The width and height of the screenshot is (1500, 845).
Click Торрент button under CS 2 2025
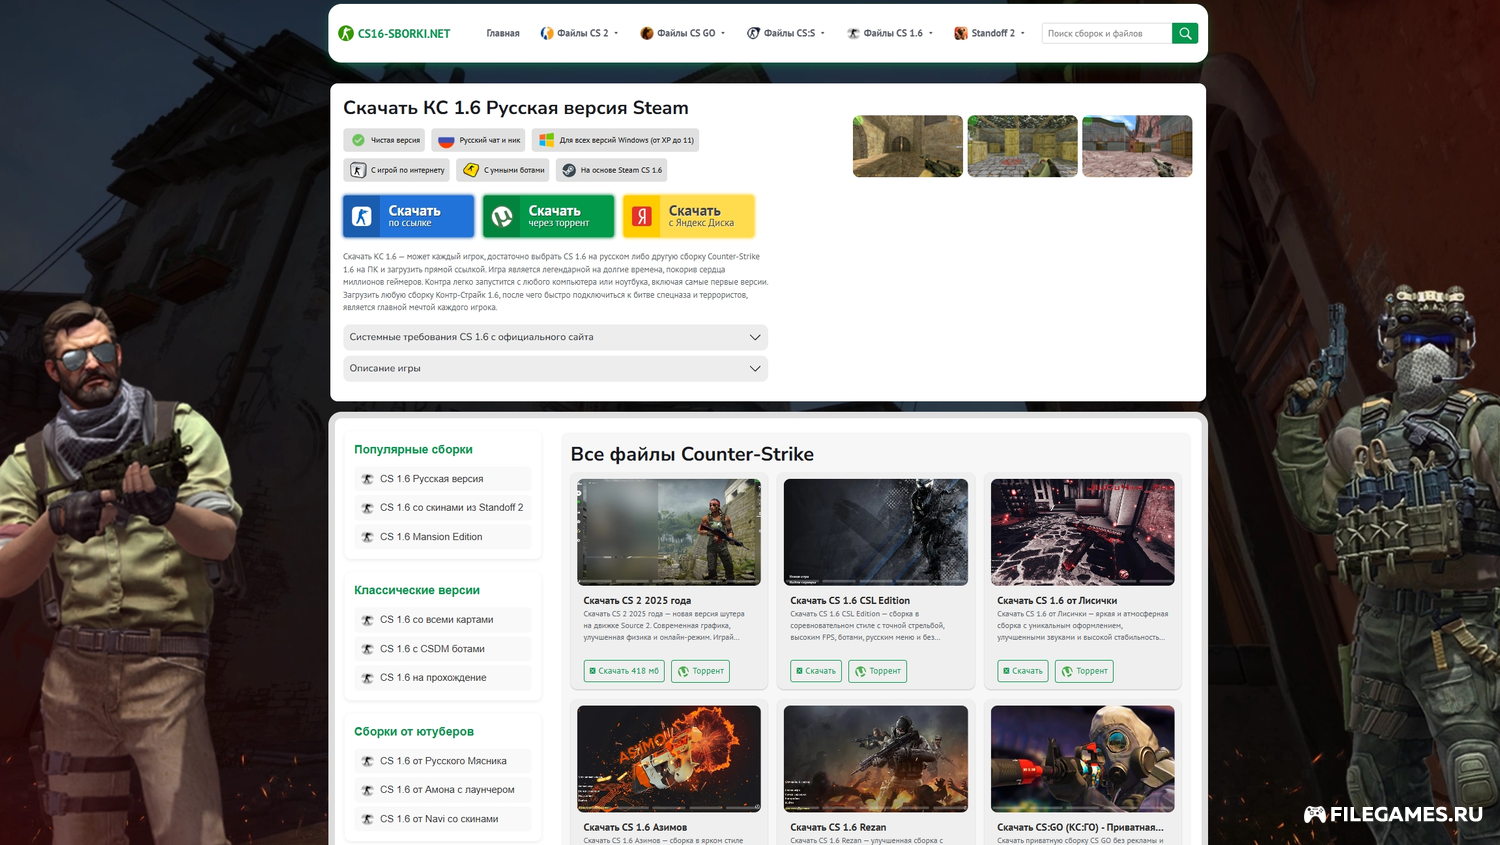pos(700,671)
